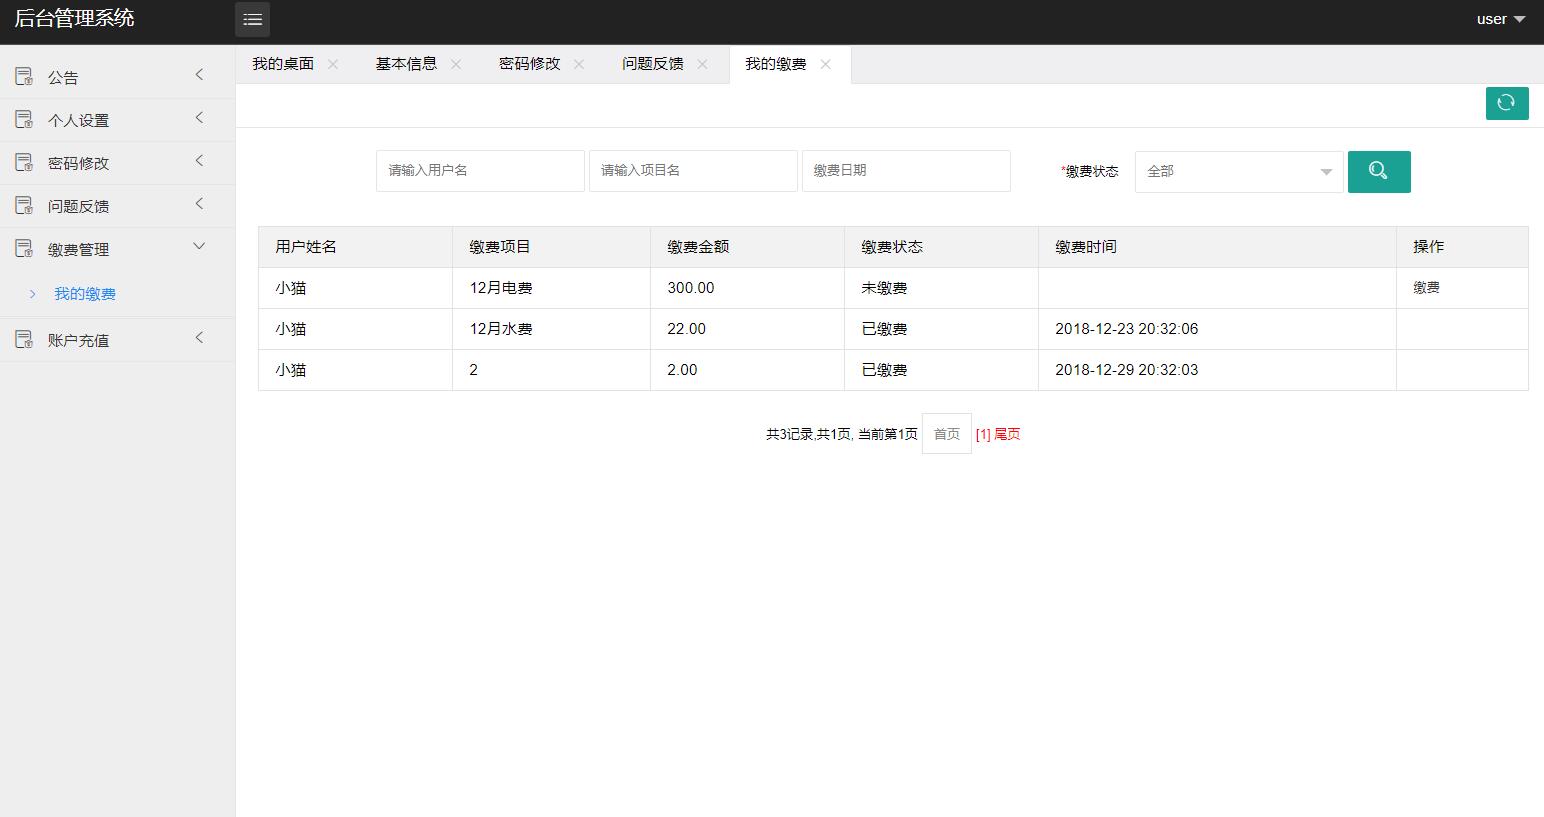Click the 缴费 link for 12月电费

pyautogui.click(x=1425, y=288)
